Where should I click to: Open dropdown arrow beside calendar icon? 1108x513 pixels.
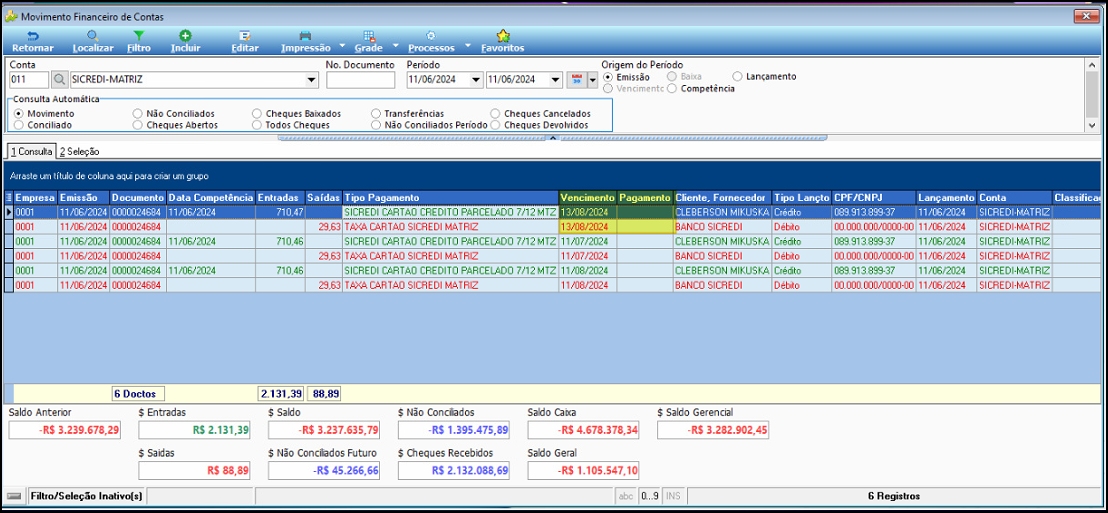tap(592, 81)
